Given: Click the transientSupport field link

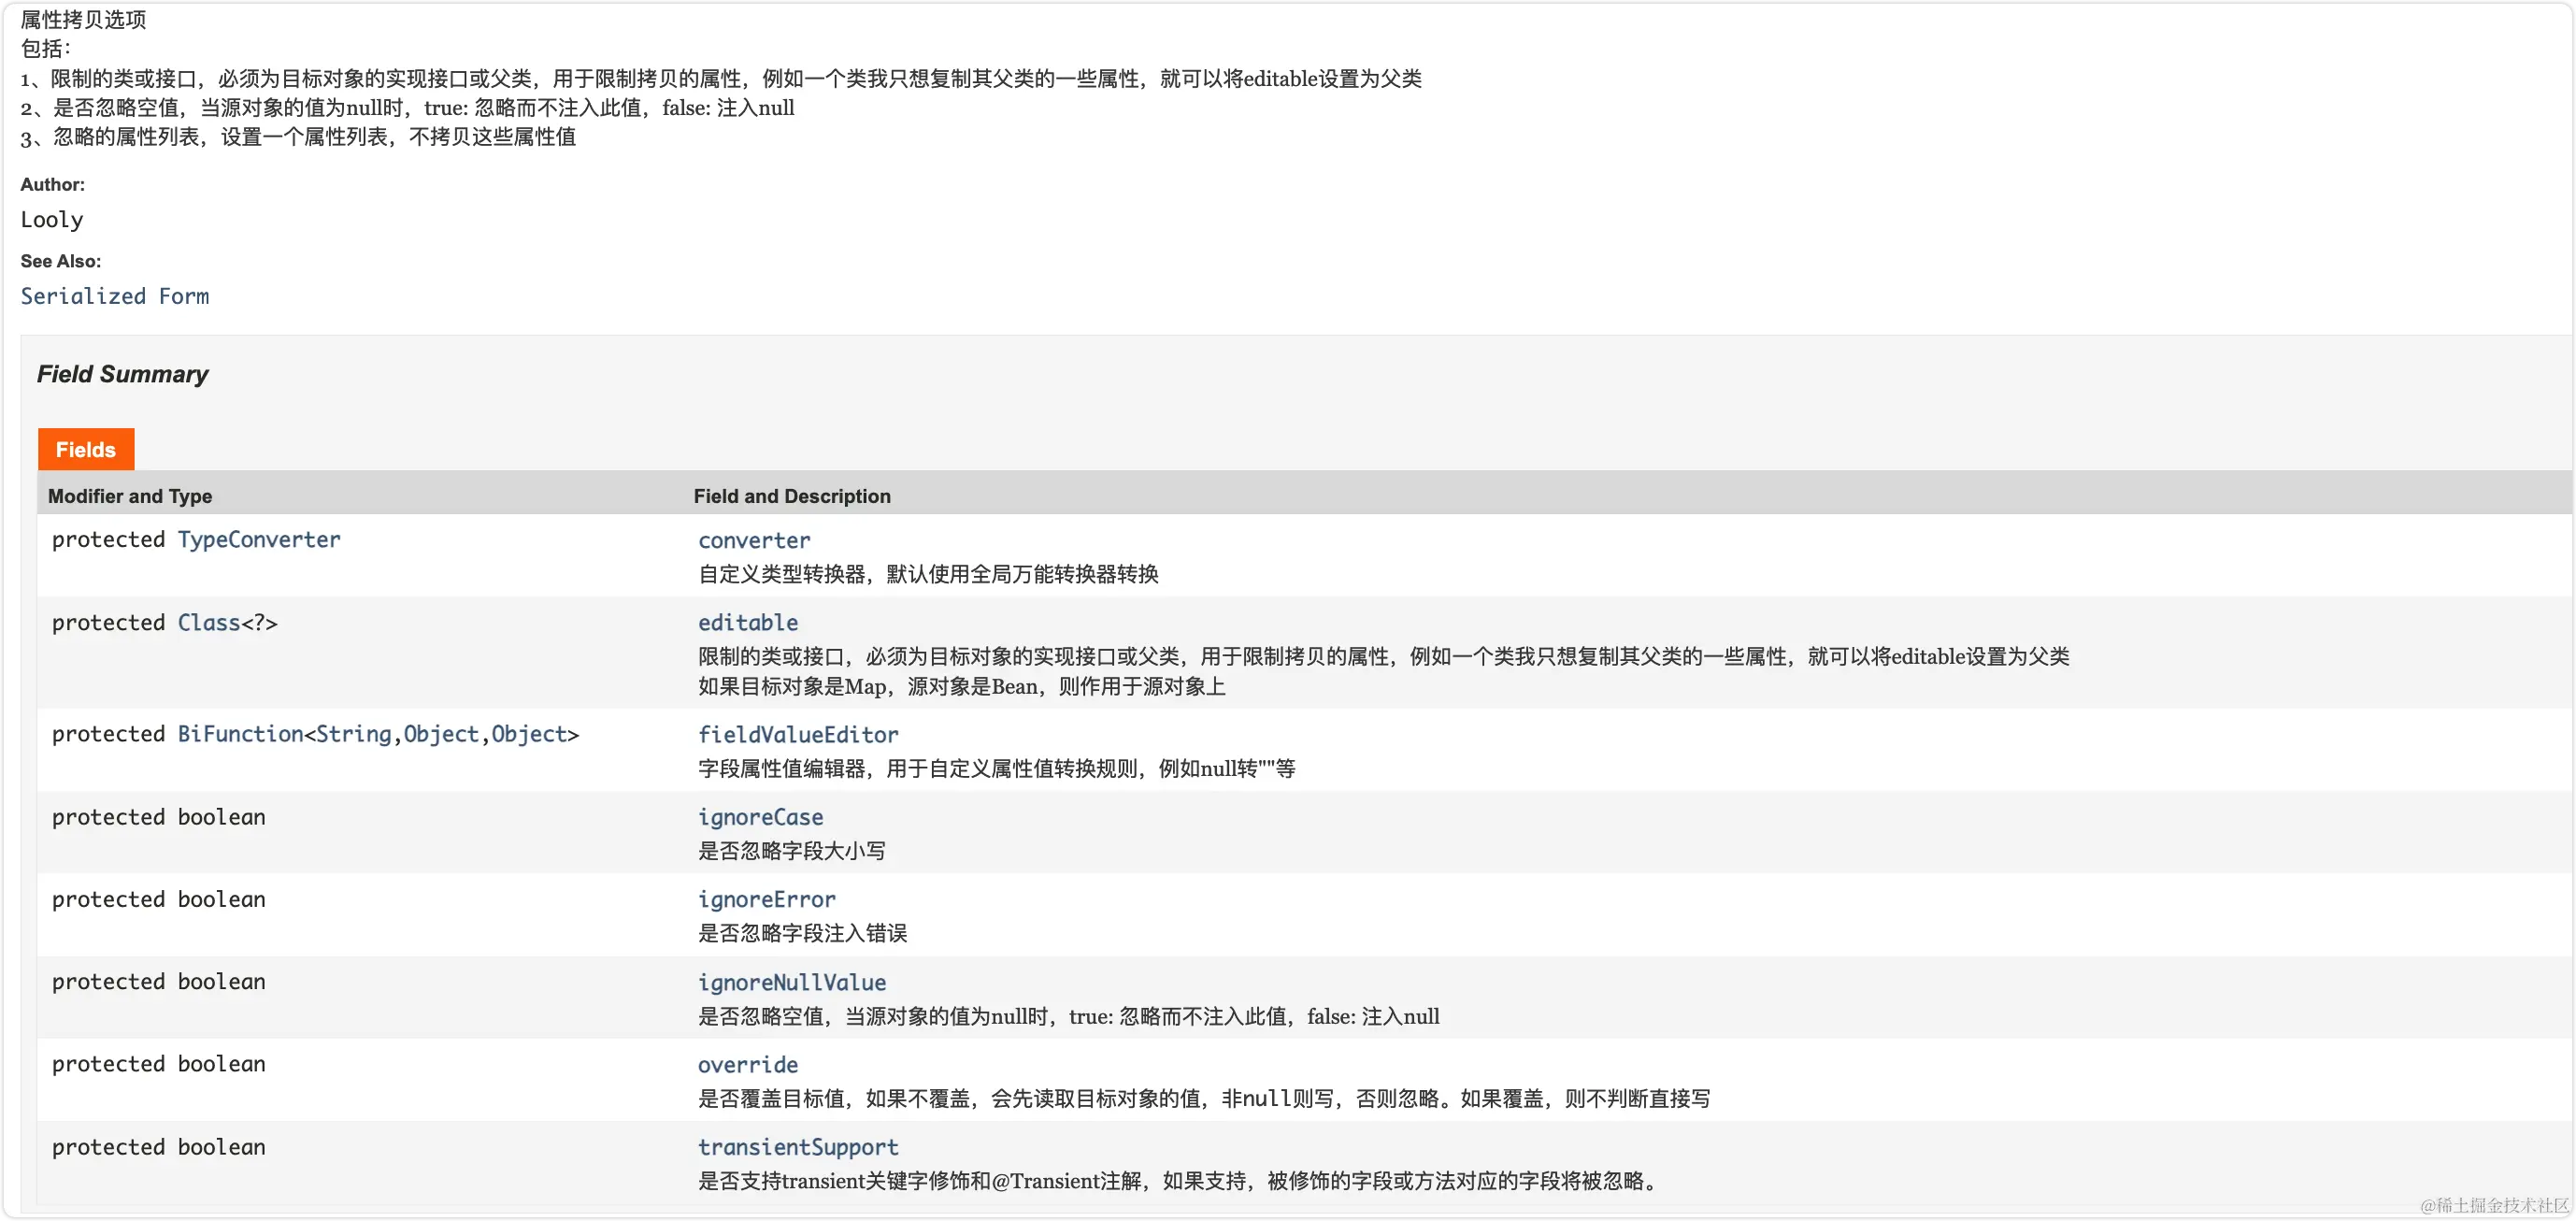Looking at the screenshot, I should (x=798, y=1147).
